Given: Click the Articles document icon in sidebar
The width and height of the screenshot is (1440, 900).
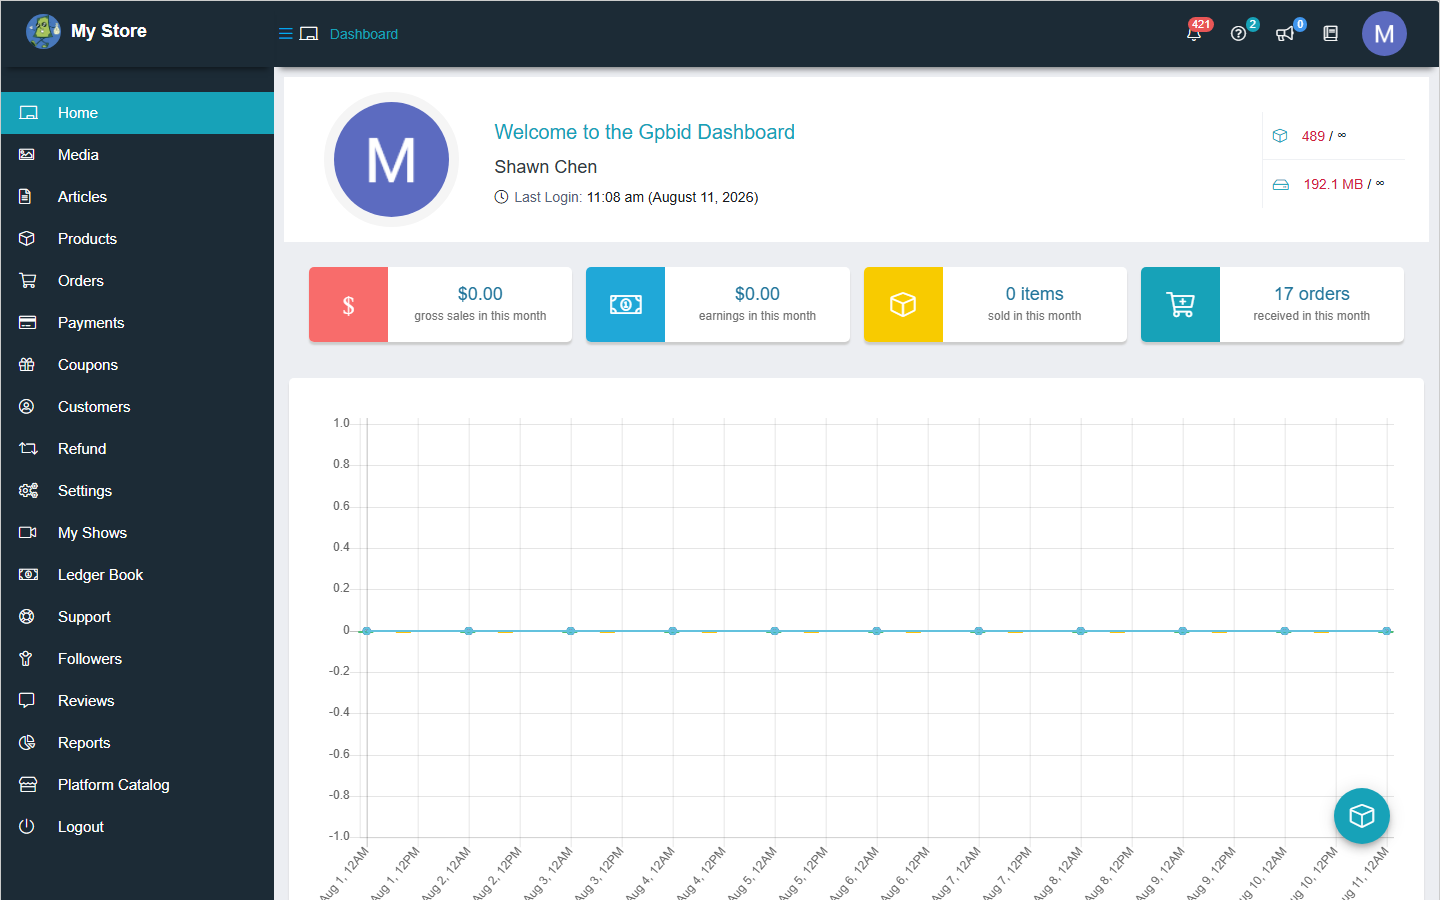Looking at the screenshot, I should (x=27, y=197).
